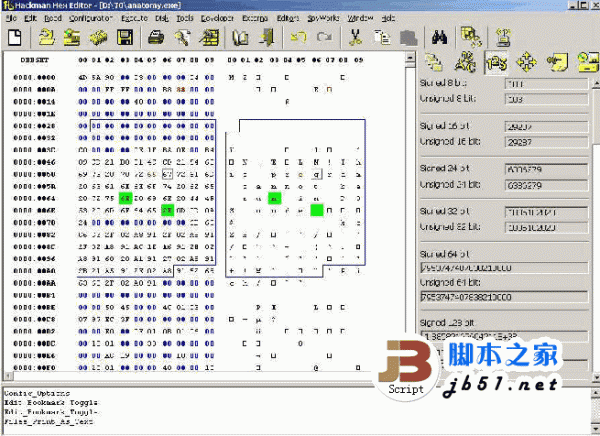Open the Edit menu
This screenshot has width=600, height=436.
(x=31, y=18)
